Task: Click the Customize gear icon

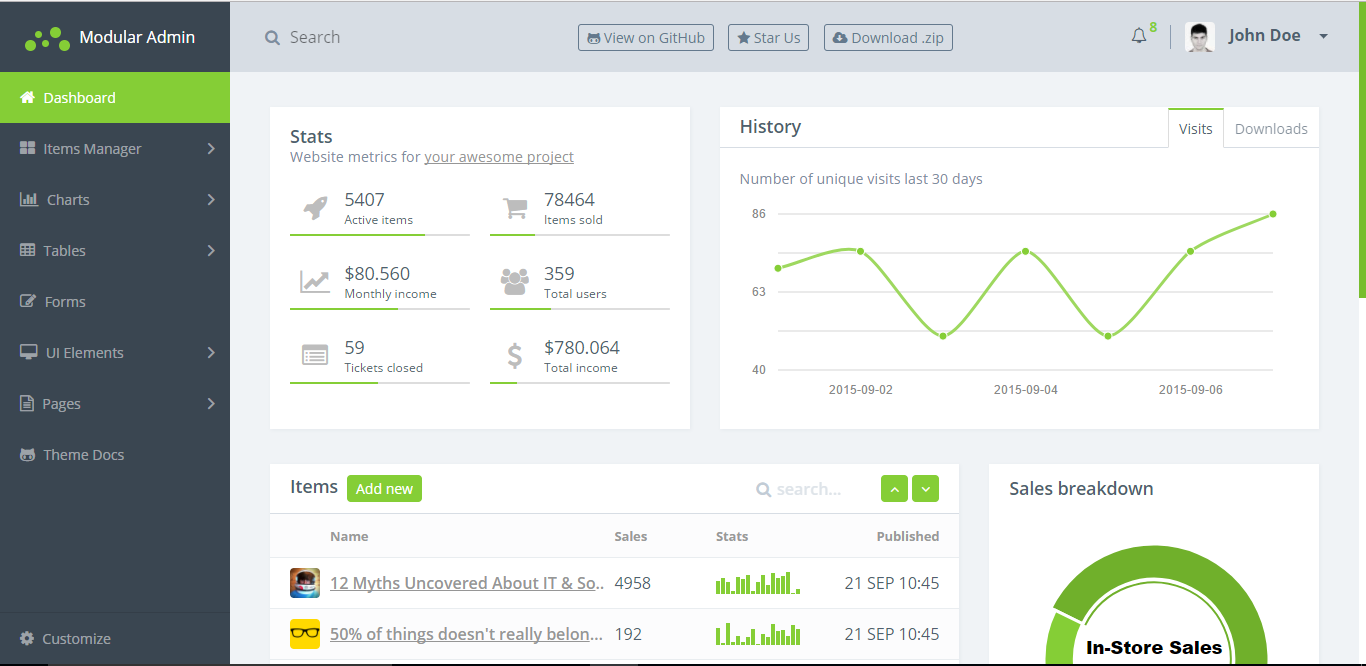Action: [27, 638]
